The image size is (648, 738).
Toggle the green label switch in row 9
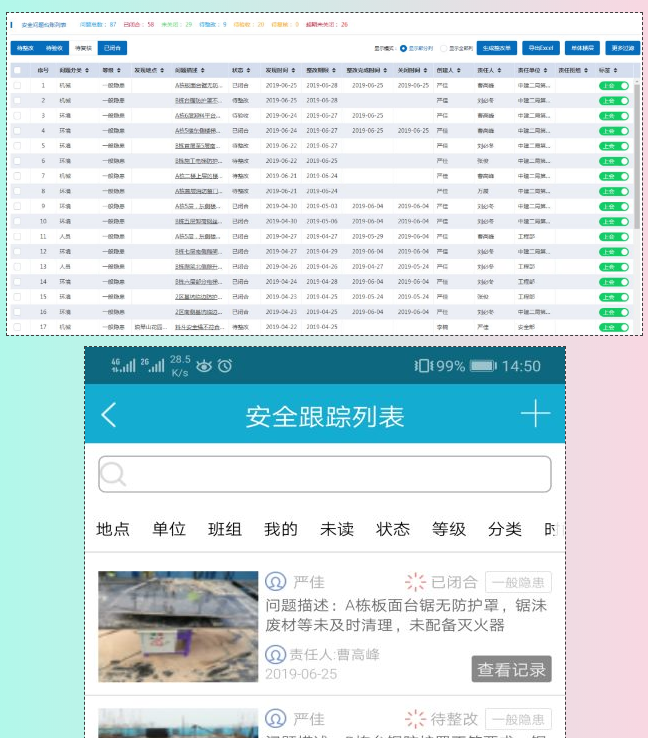[614, 207]
